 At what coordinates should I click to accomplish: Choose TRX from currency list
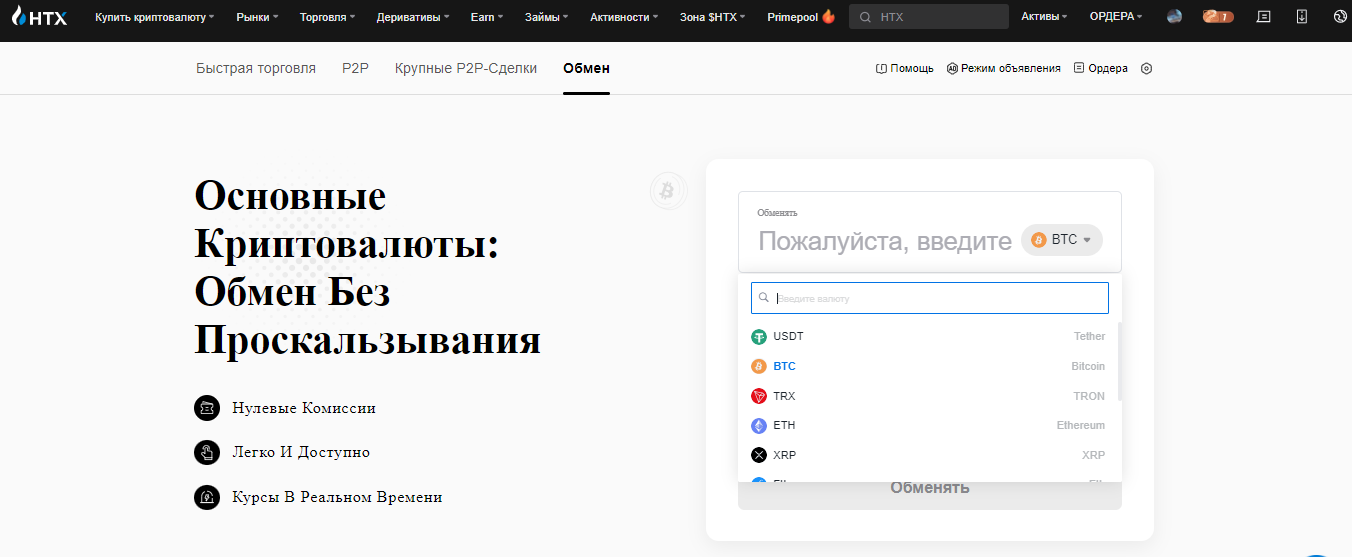930,396
